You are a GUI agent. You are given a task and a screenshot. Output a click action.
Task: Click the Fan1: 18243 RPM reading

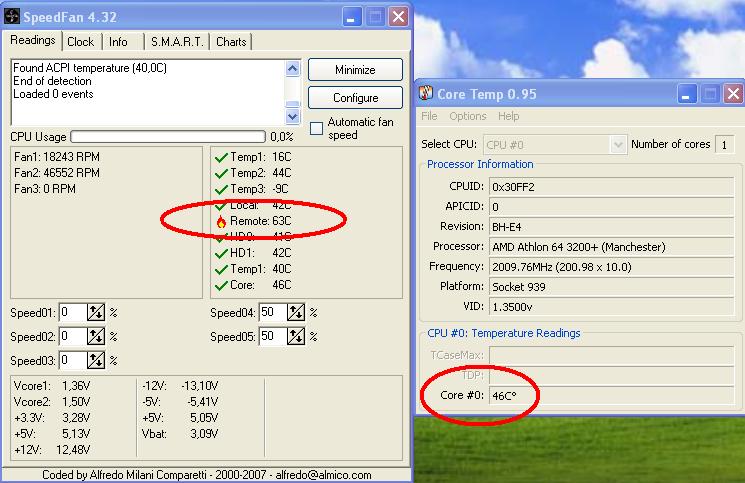tap(57, 157)
